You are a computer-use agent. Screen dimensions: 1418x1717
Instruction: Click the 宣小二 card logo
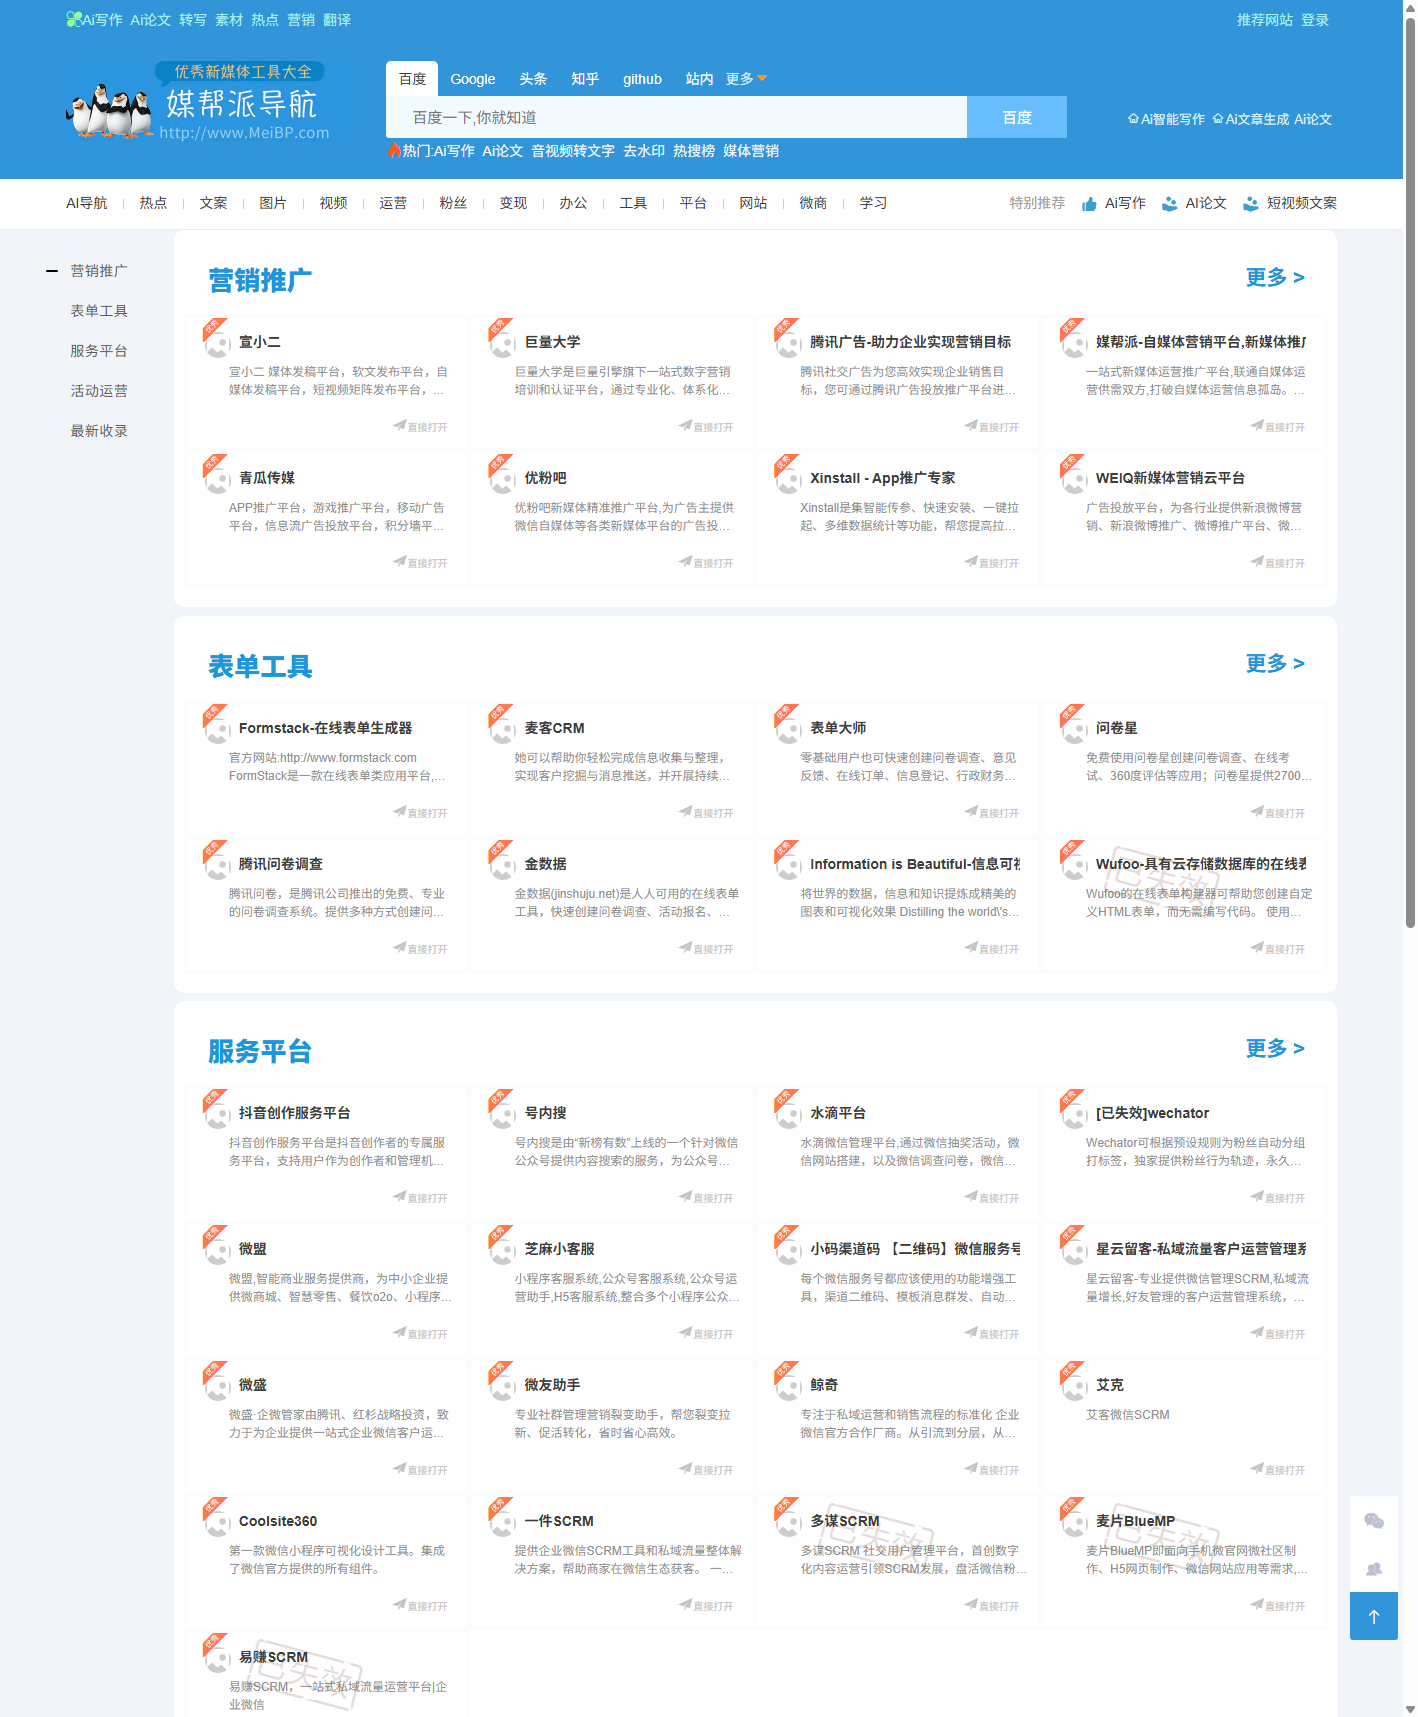[217, 344]
